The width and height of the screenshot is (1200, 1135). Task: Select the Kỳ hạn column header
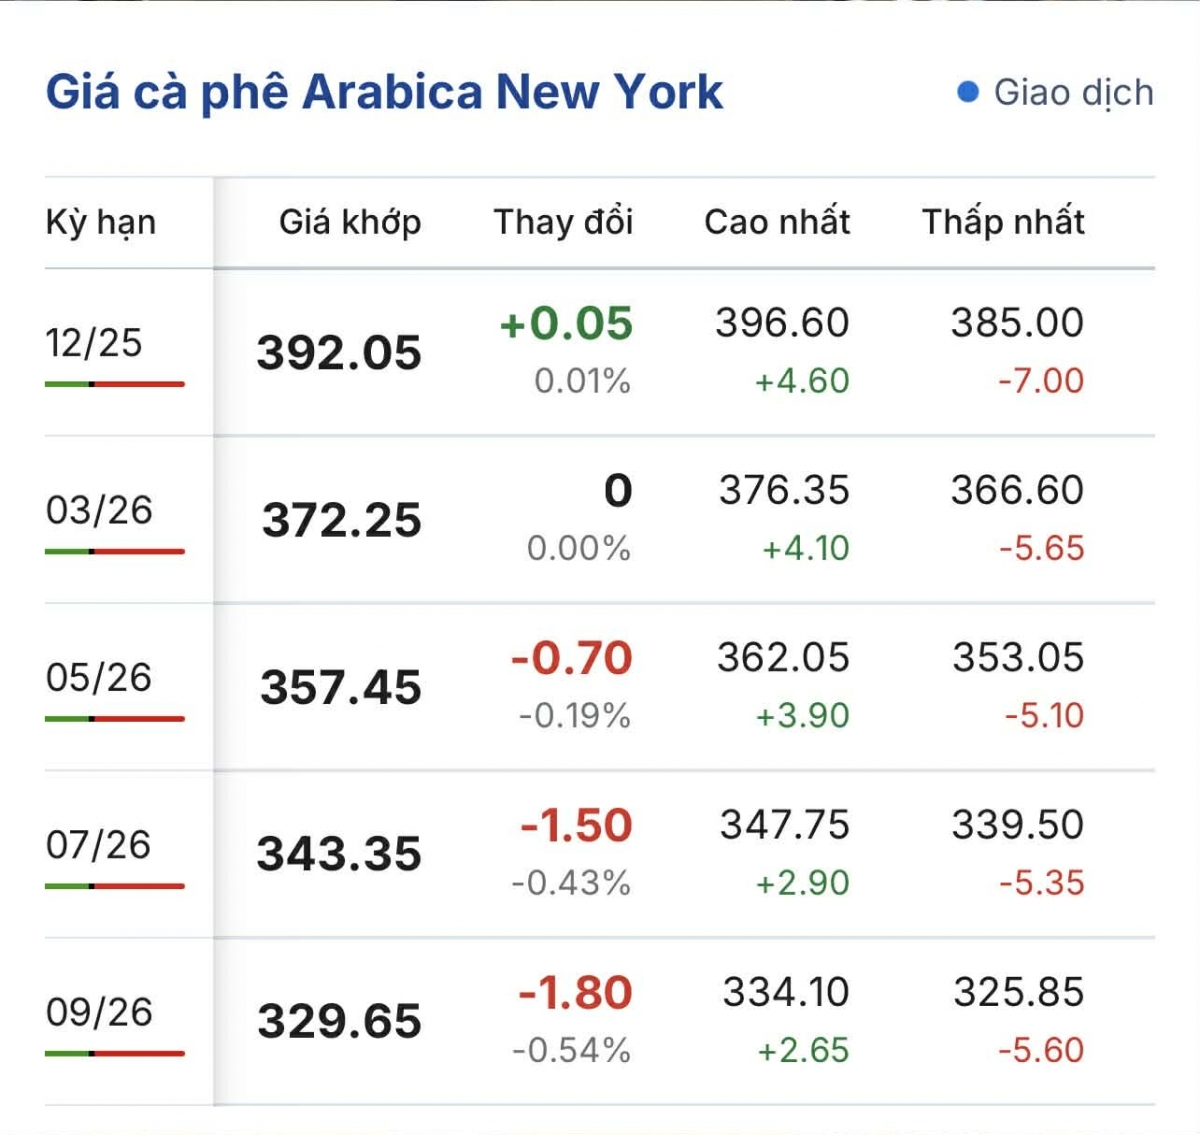click(101, 222)
